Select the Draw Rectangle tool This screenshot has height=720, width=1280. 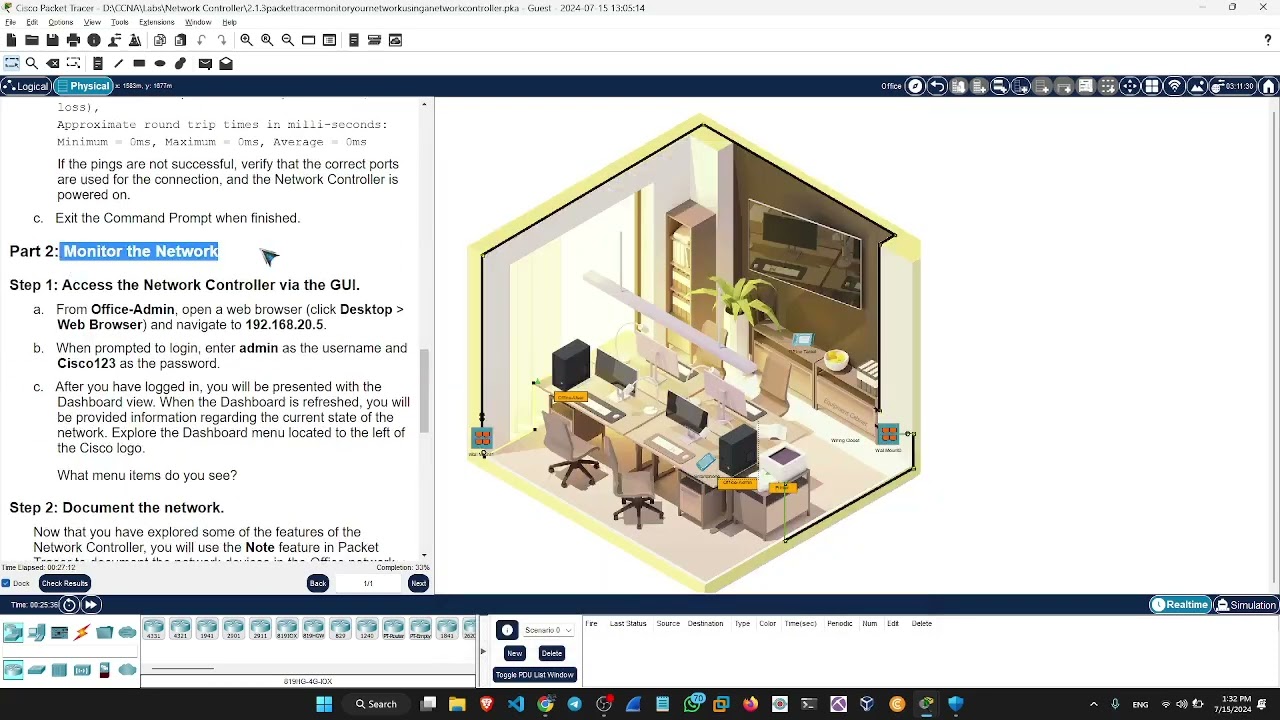139,63
